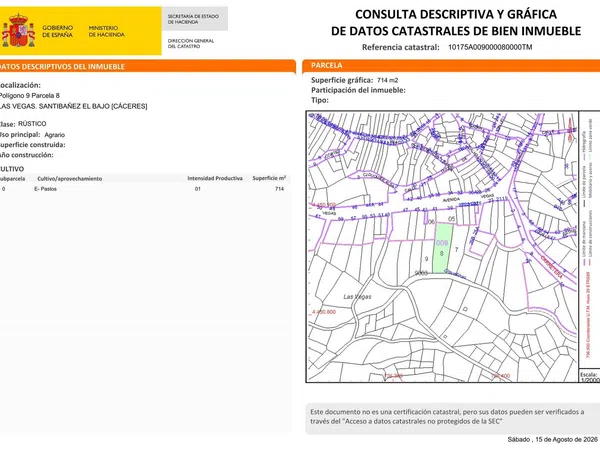600x450 pixels.
Task: Click 'DIRECCIÓN GENERAL DEL CATASTRO' label
Action: tap(191, 43)
